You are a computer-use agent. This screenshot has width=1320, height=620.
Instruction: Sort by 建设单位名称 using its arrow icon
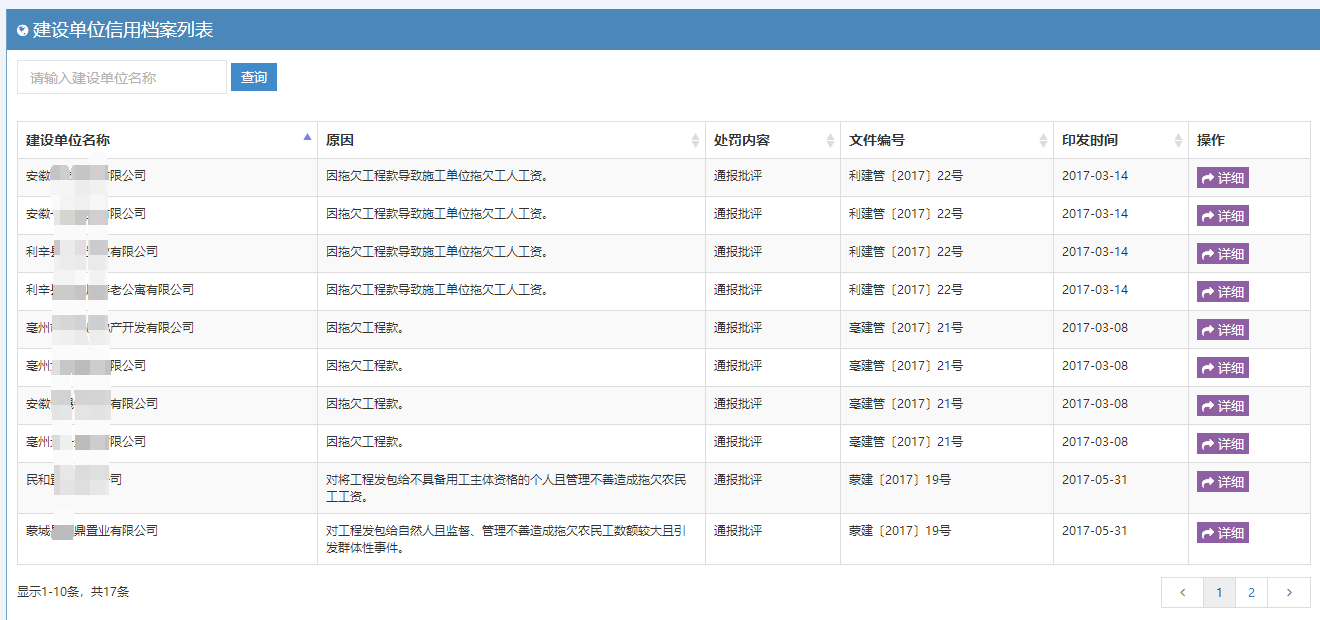tap(307, 138)
